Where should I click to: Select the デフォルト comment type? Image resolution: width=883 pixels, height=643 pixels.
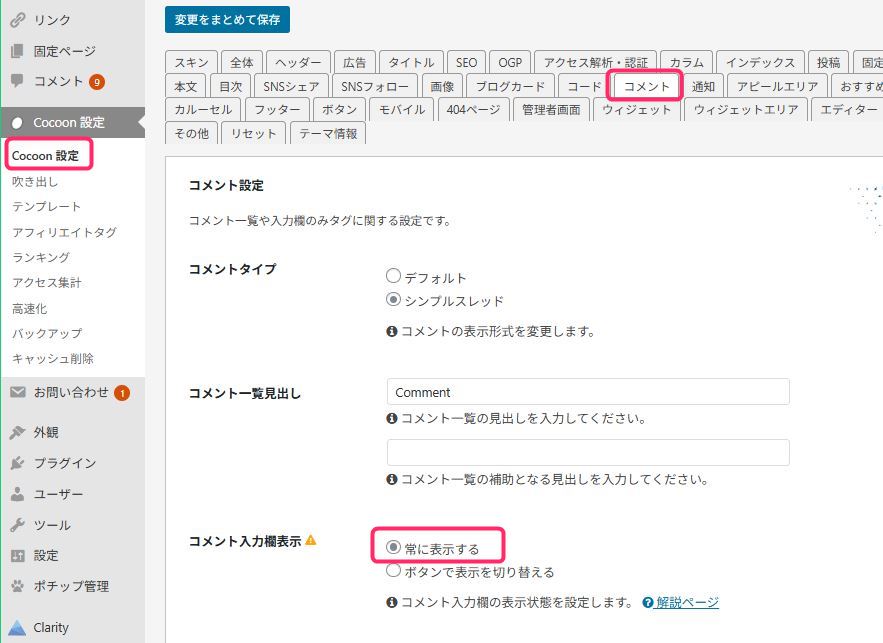(x=393, y=276)
